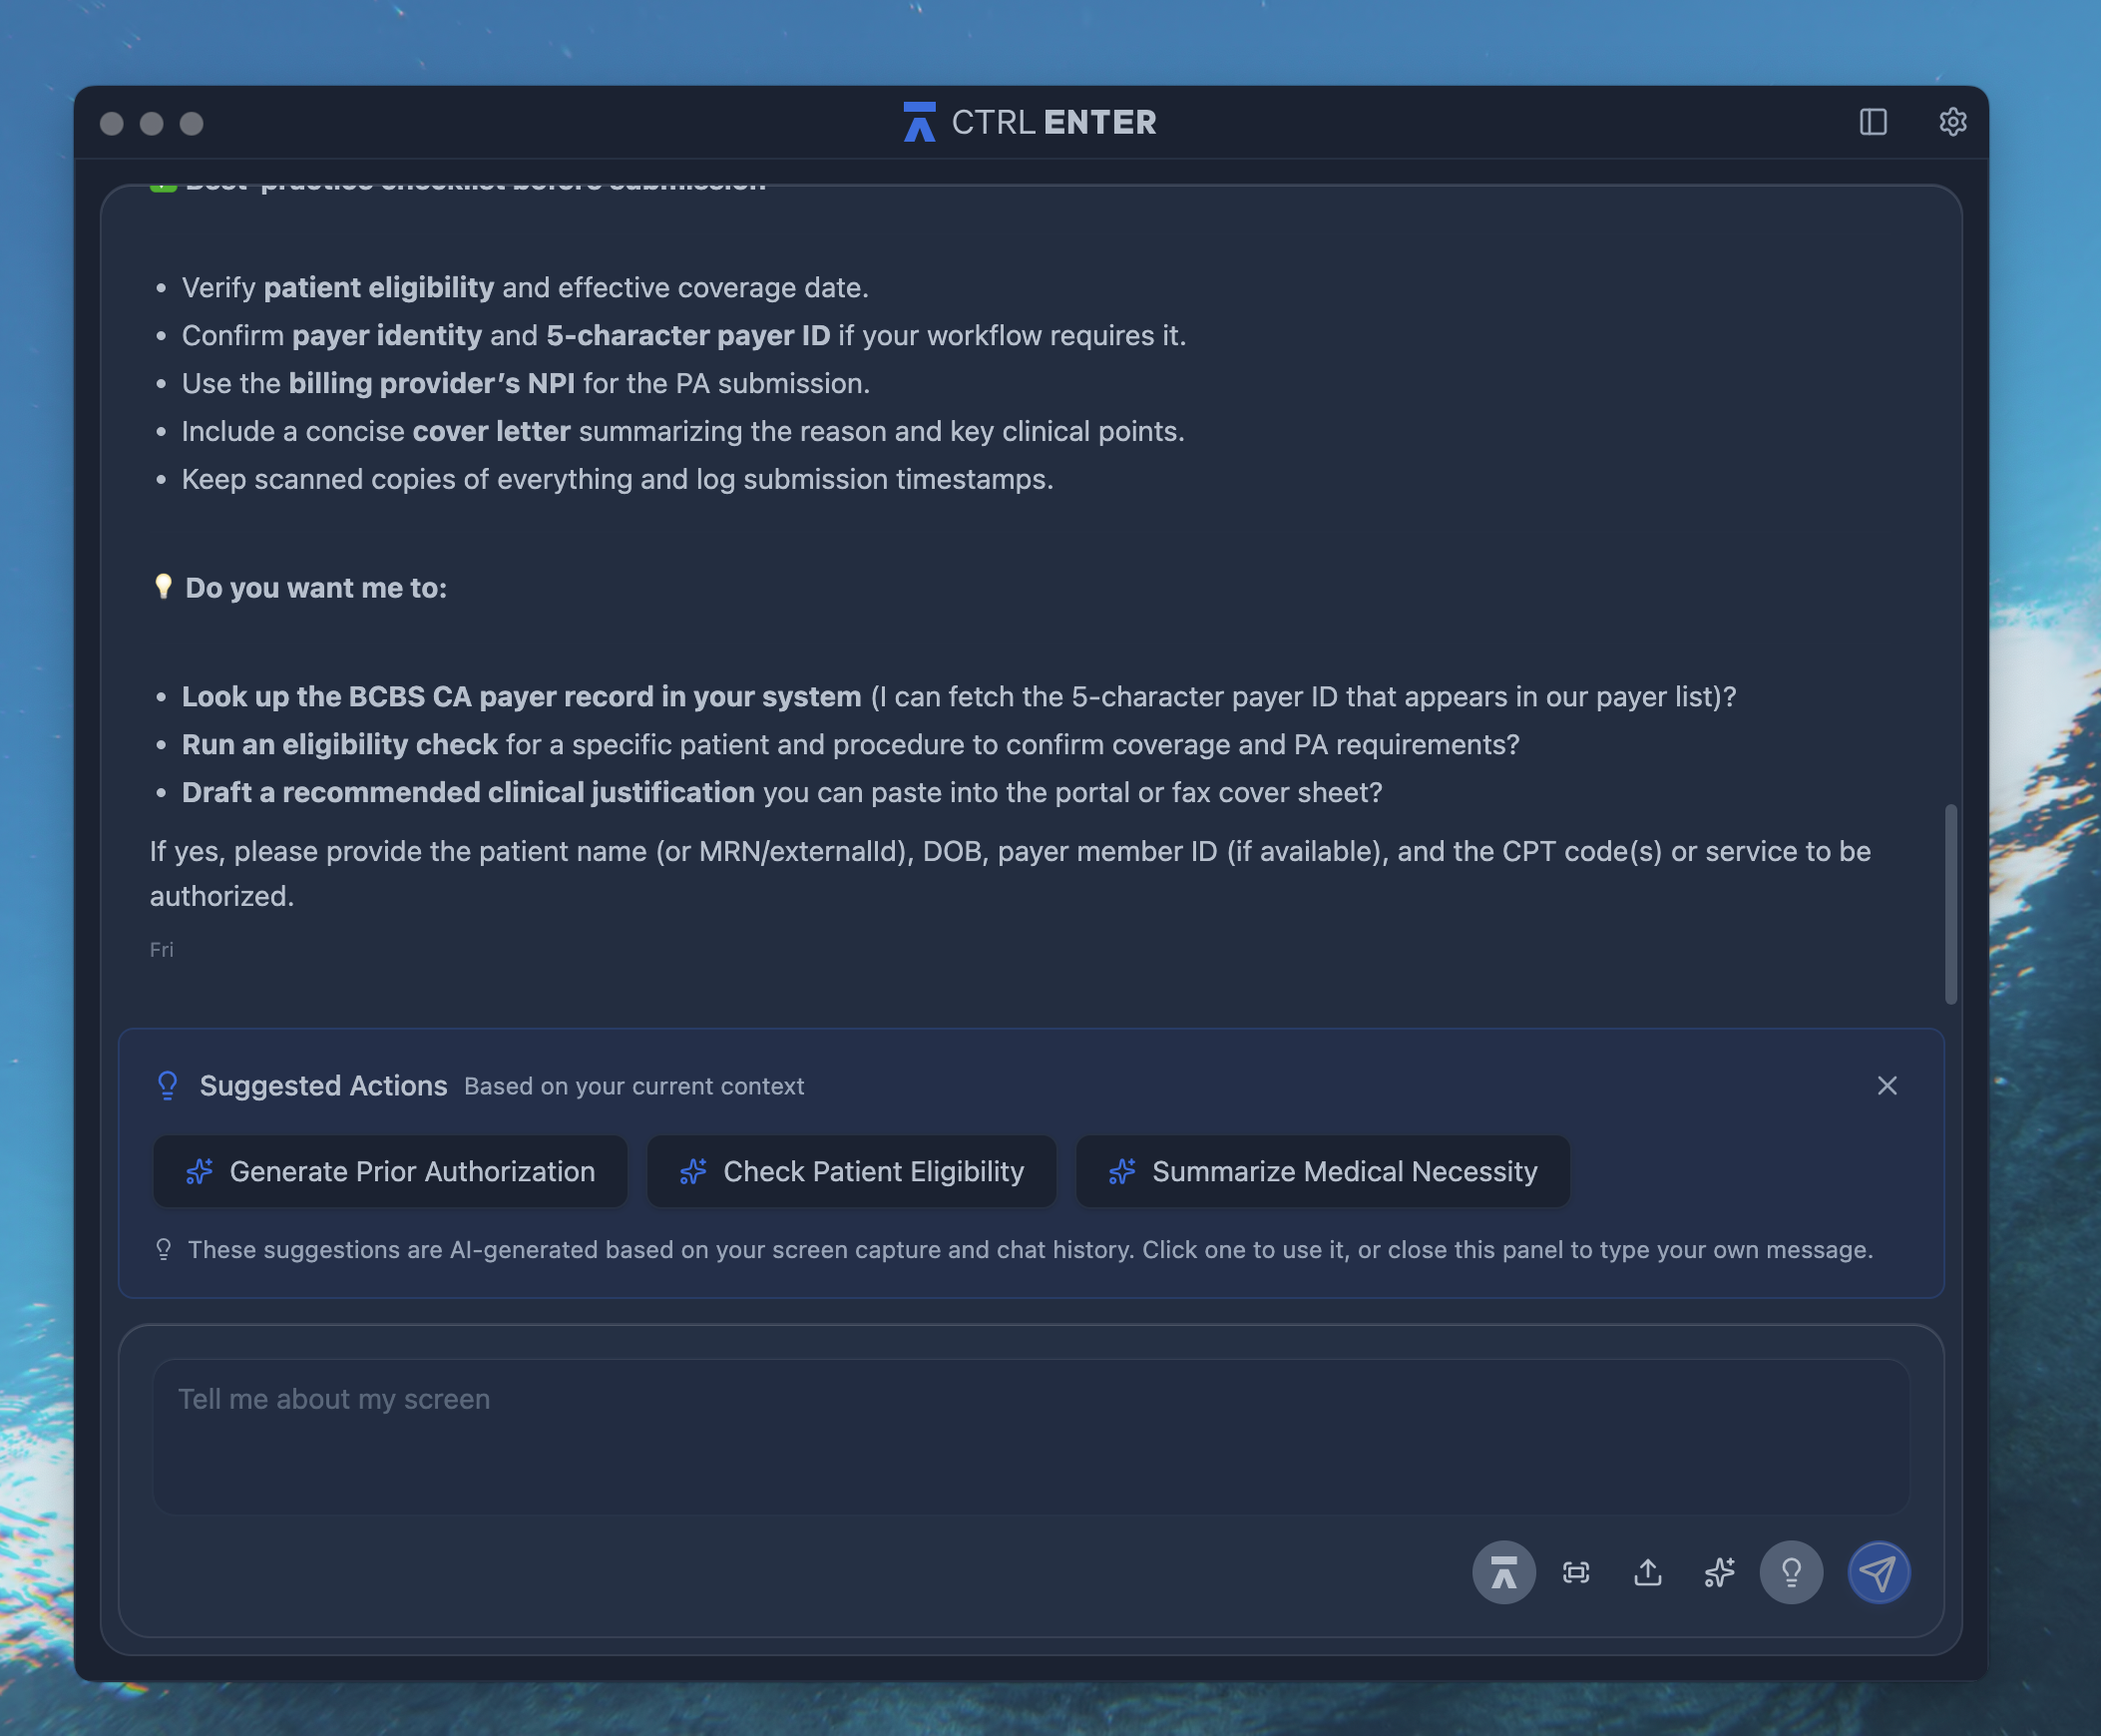
Task: Click the chat vertical scrollbar thumb
Action: [1950, 903]
